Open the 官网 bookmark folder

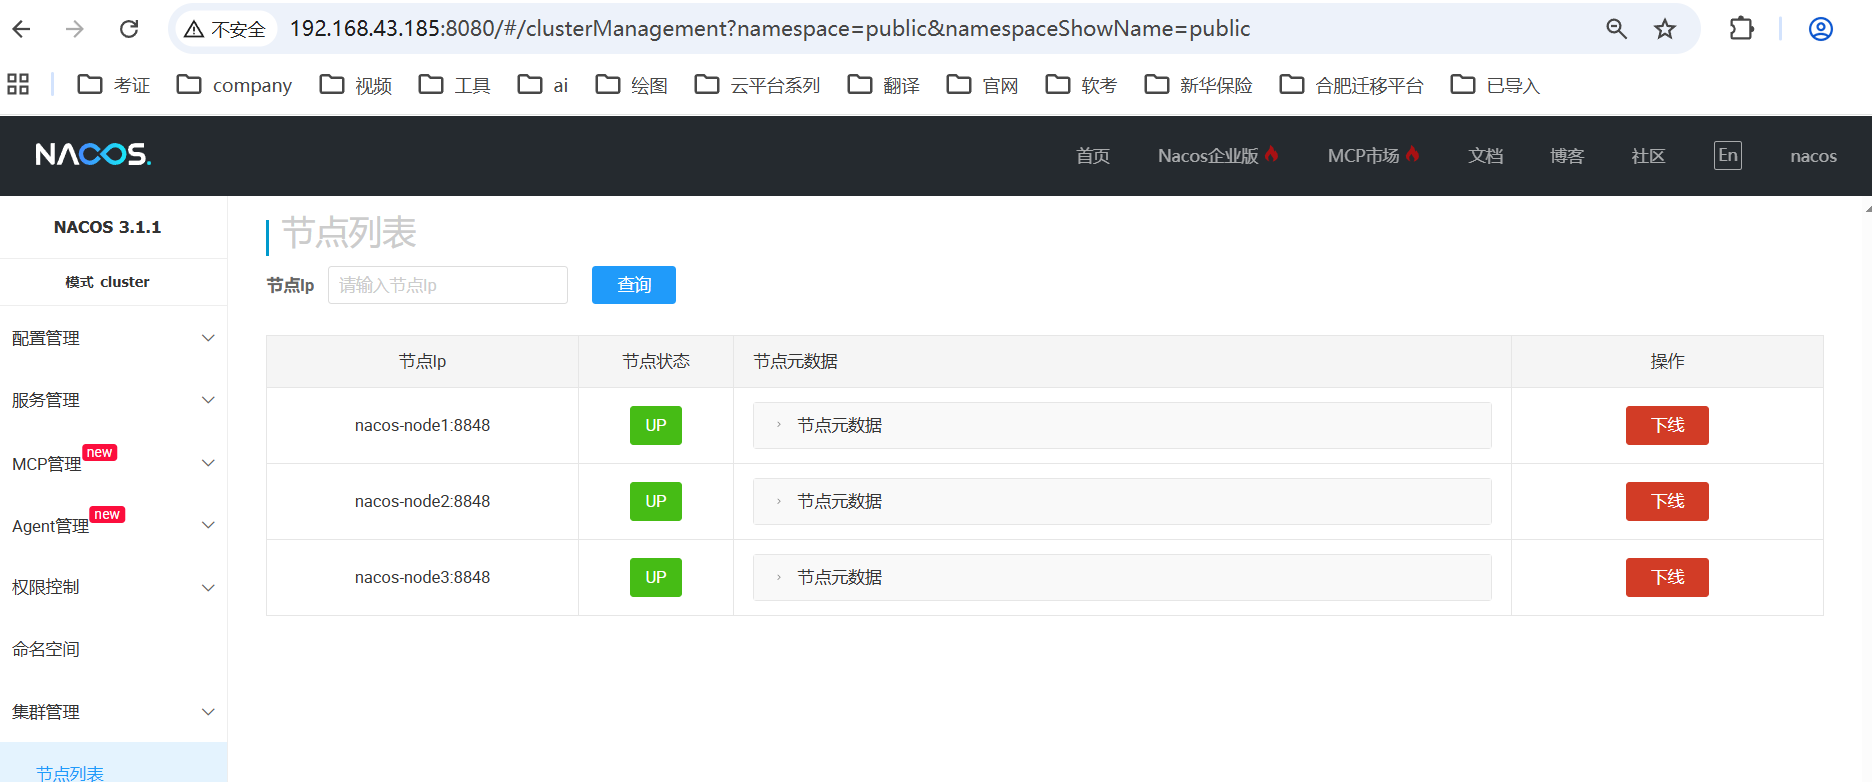983,85
